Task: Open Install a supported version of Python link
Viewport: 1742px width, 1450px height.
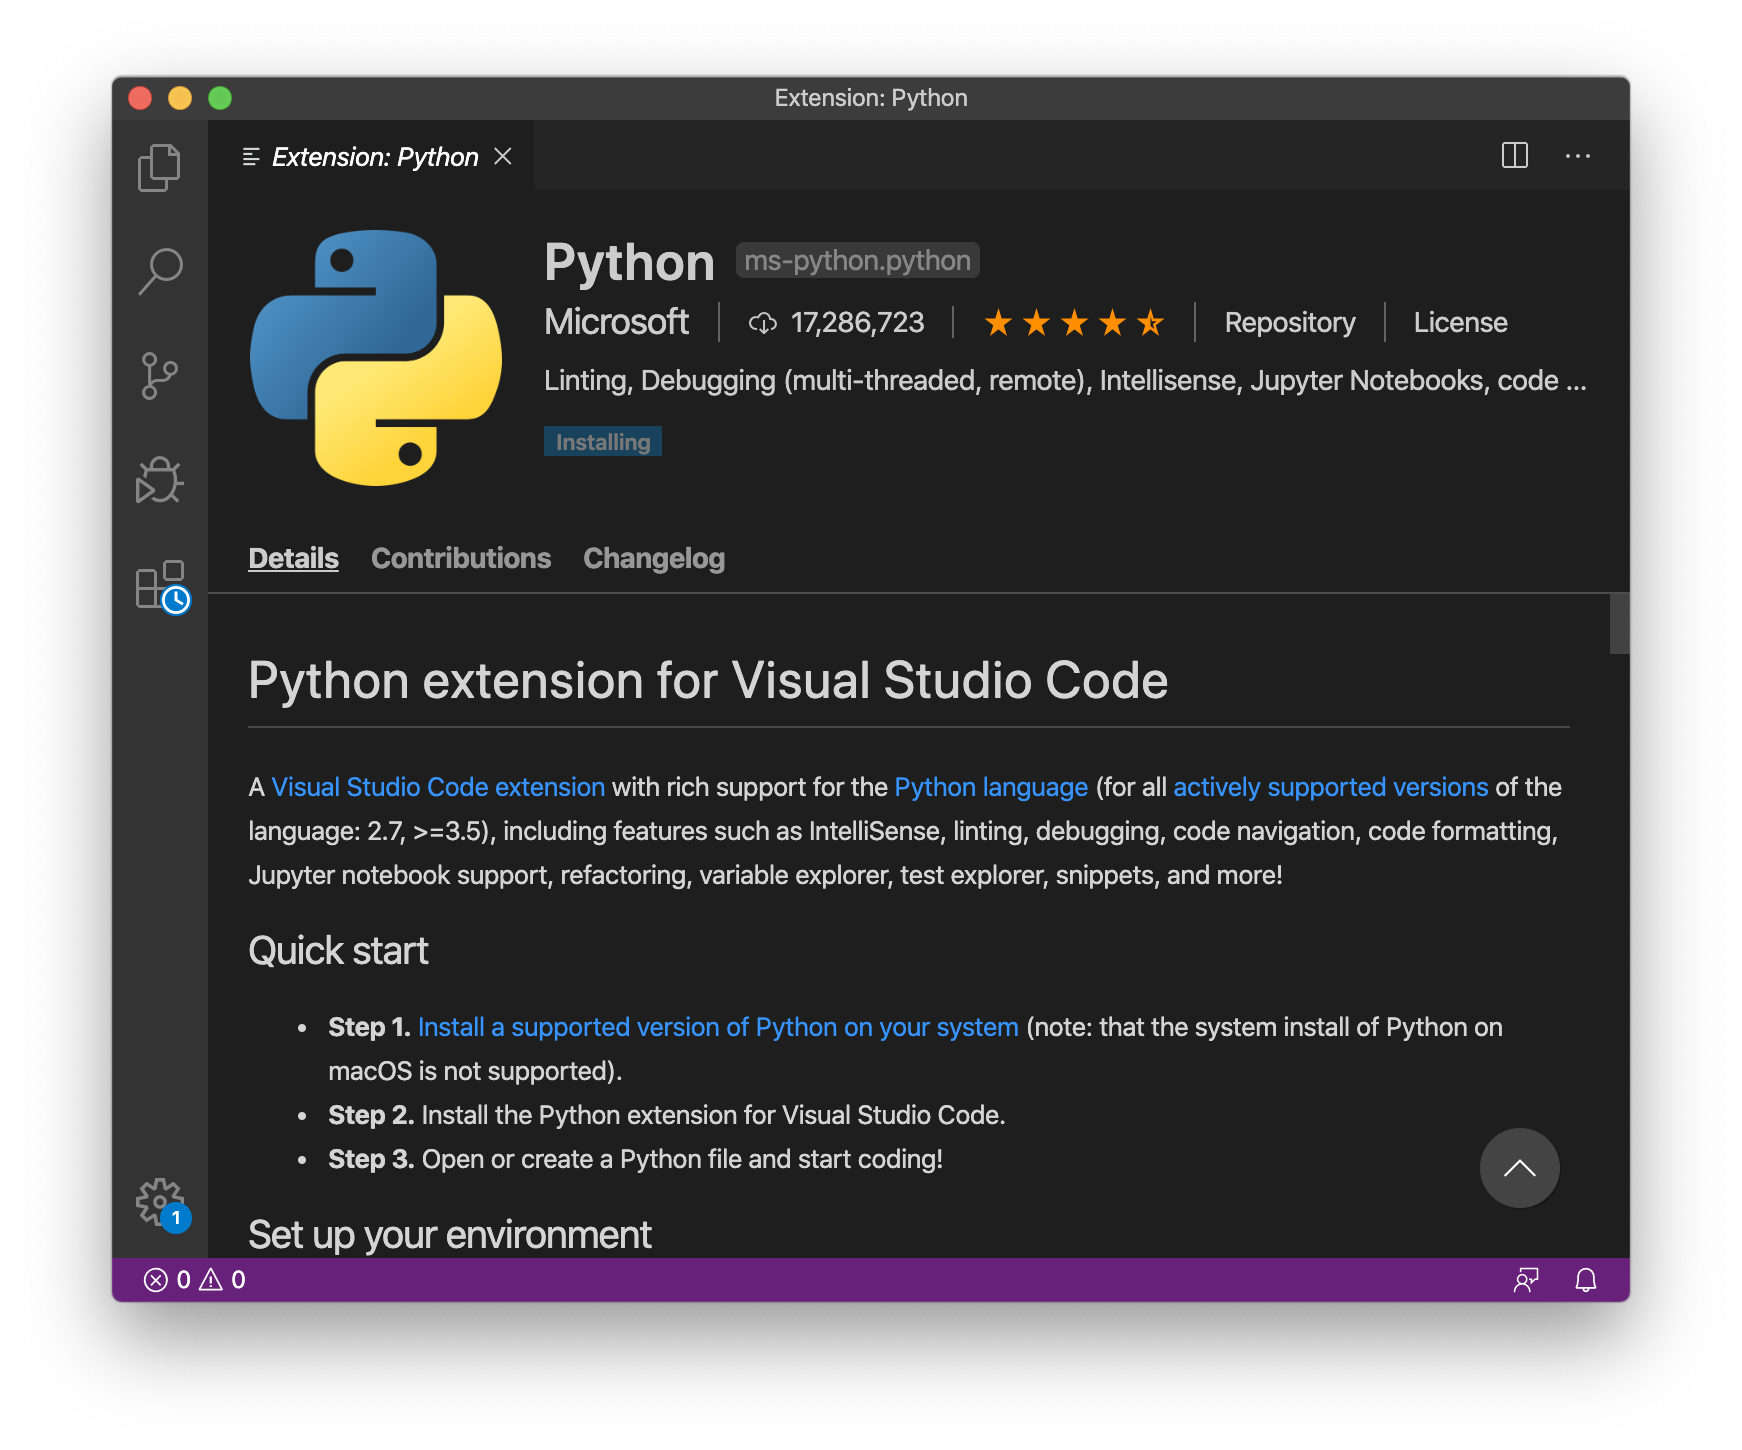Action: (718, 1027)
